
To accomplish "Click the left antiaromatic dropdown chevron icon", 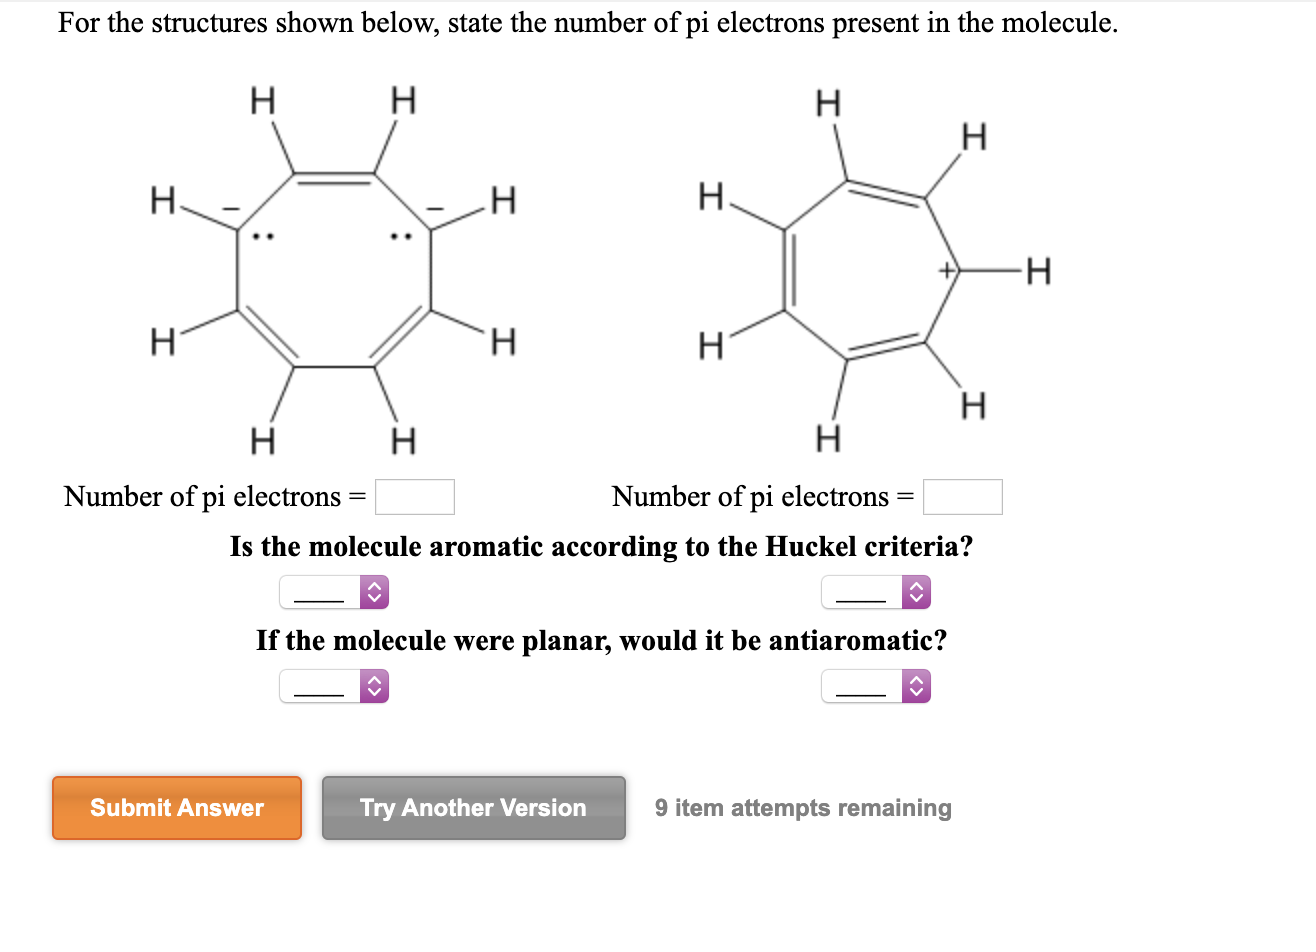I will pos(375,685).
